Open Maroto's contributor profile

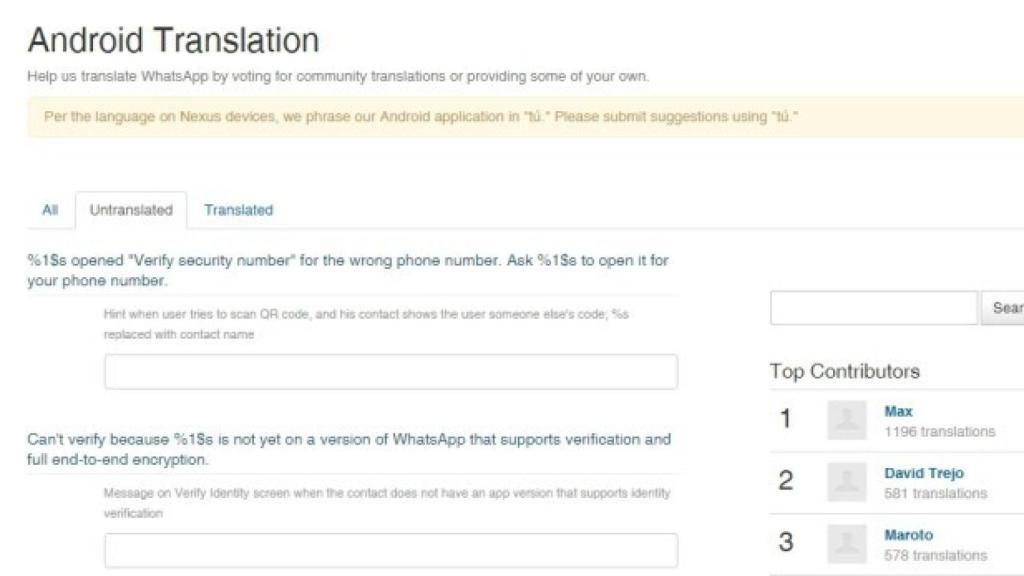click(x=909, y=535)
